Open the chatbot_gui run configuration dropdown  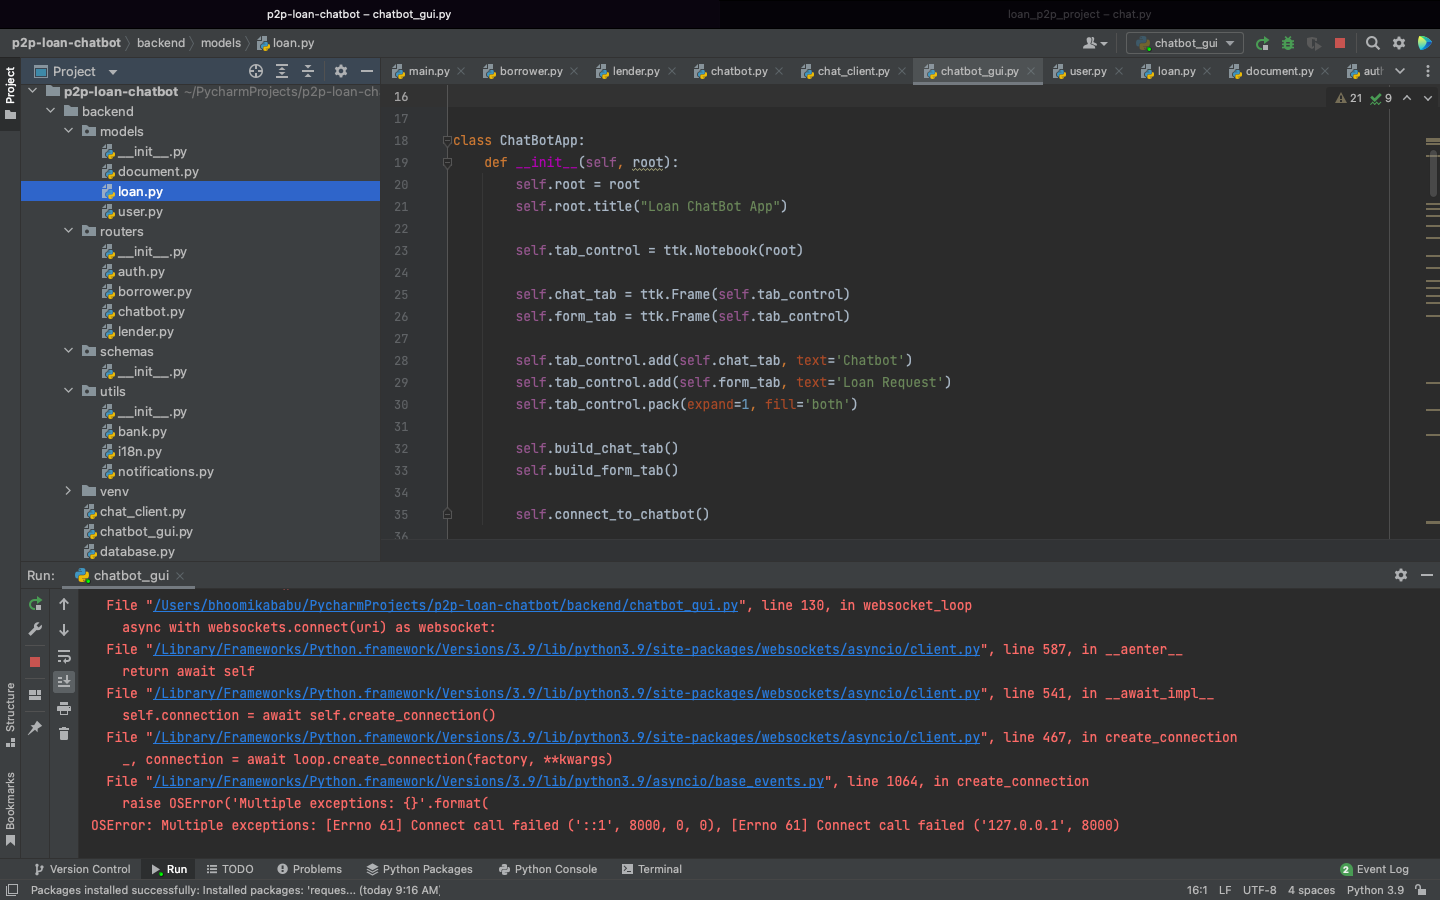1185,43
